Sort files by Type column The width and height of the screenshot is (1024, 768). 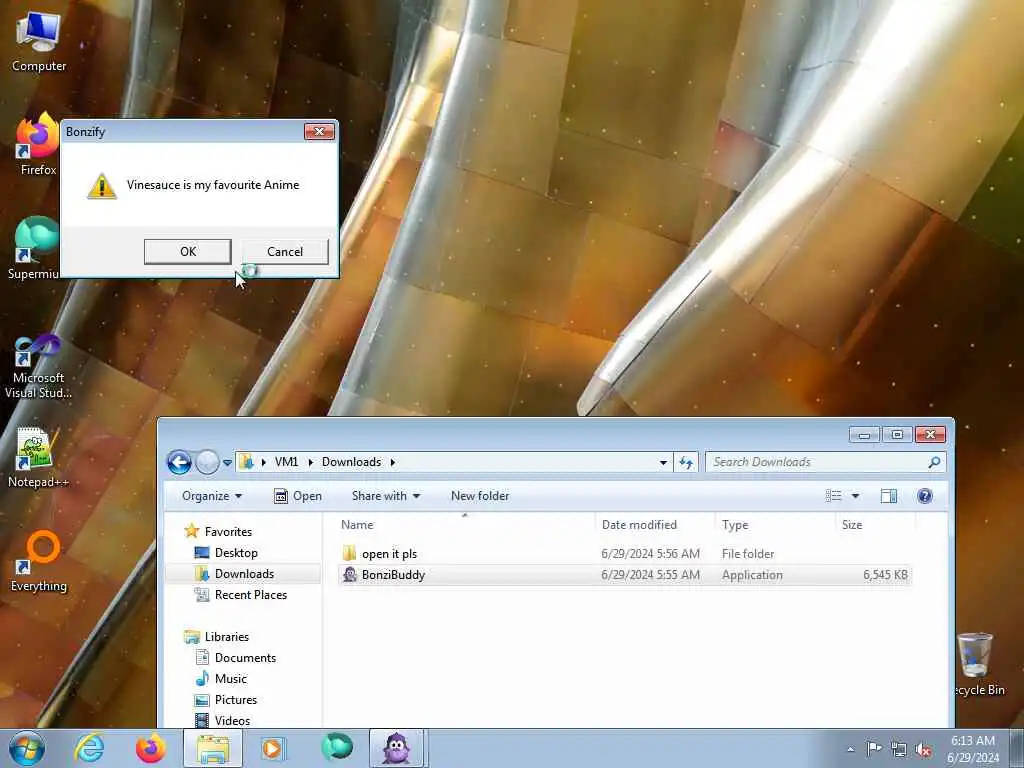point(775,524)
